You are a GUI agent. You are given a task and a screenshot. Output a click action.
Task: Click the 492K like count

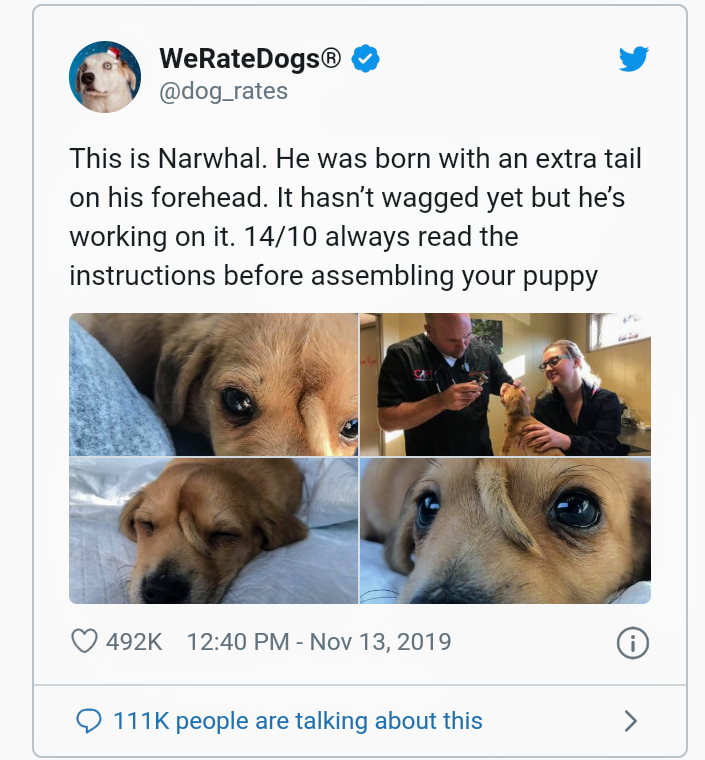(134, 641)
